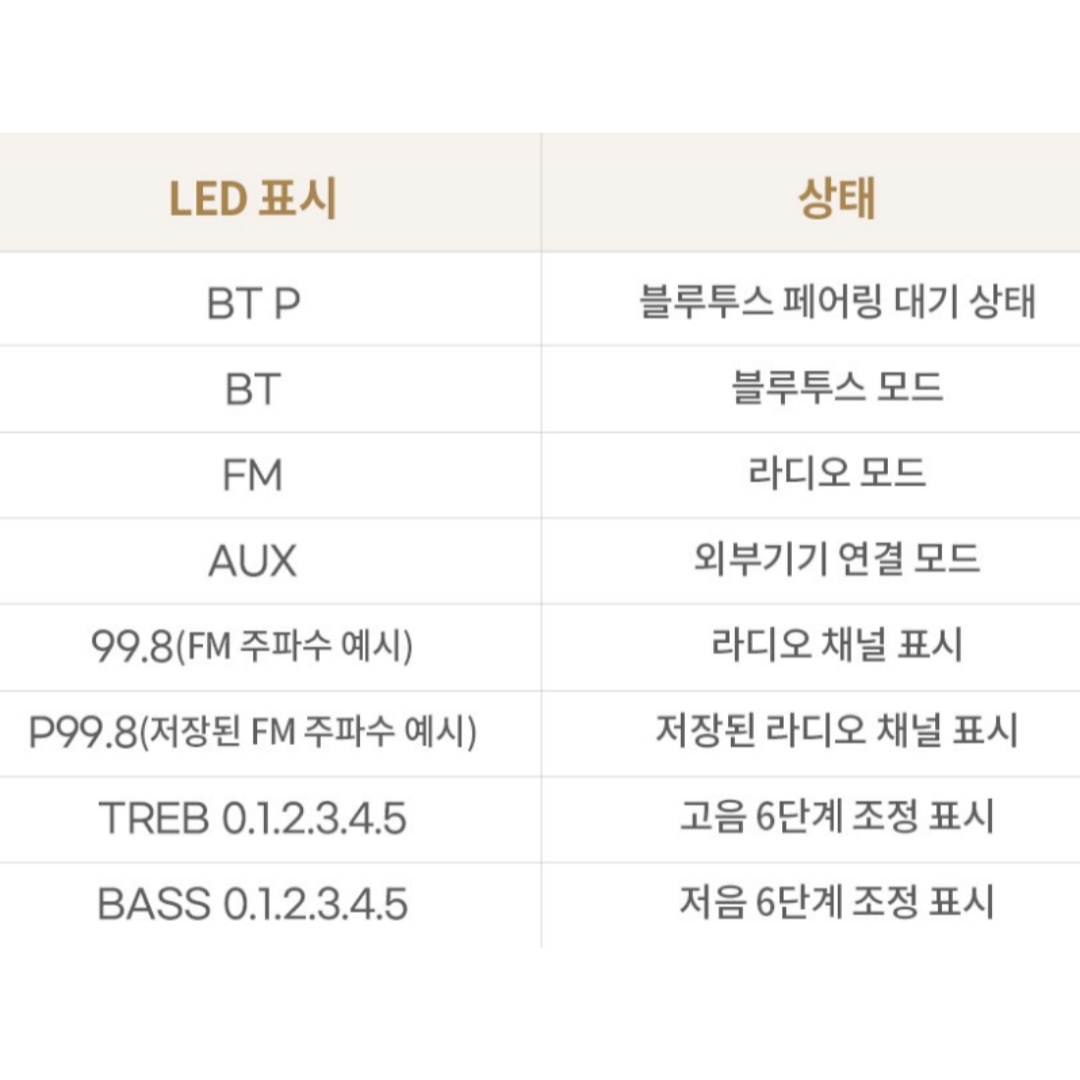Click the "블루투스 모드" status cell
The width and height of the screenshot is (1080, 1080).
point(836,387)
